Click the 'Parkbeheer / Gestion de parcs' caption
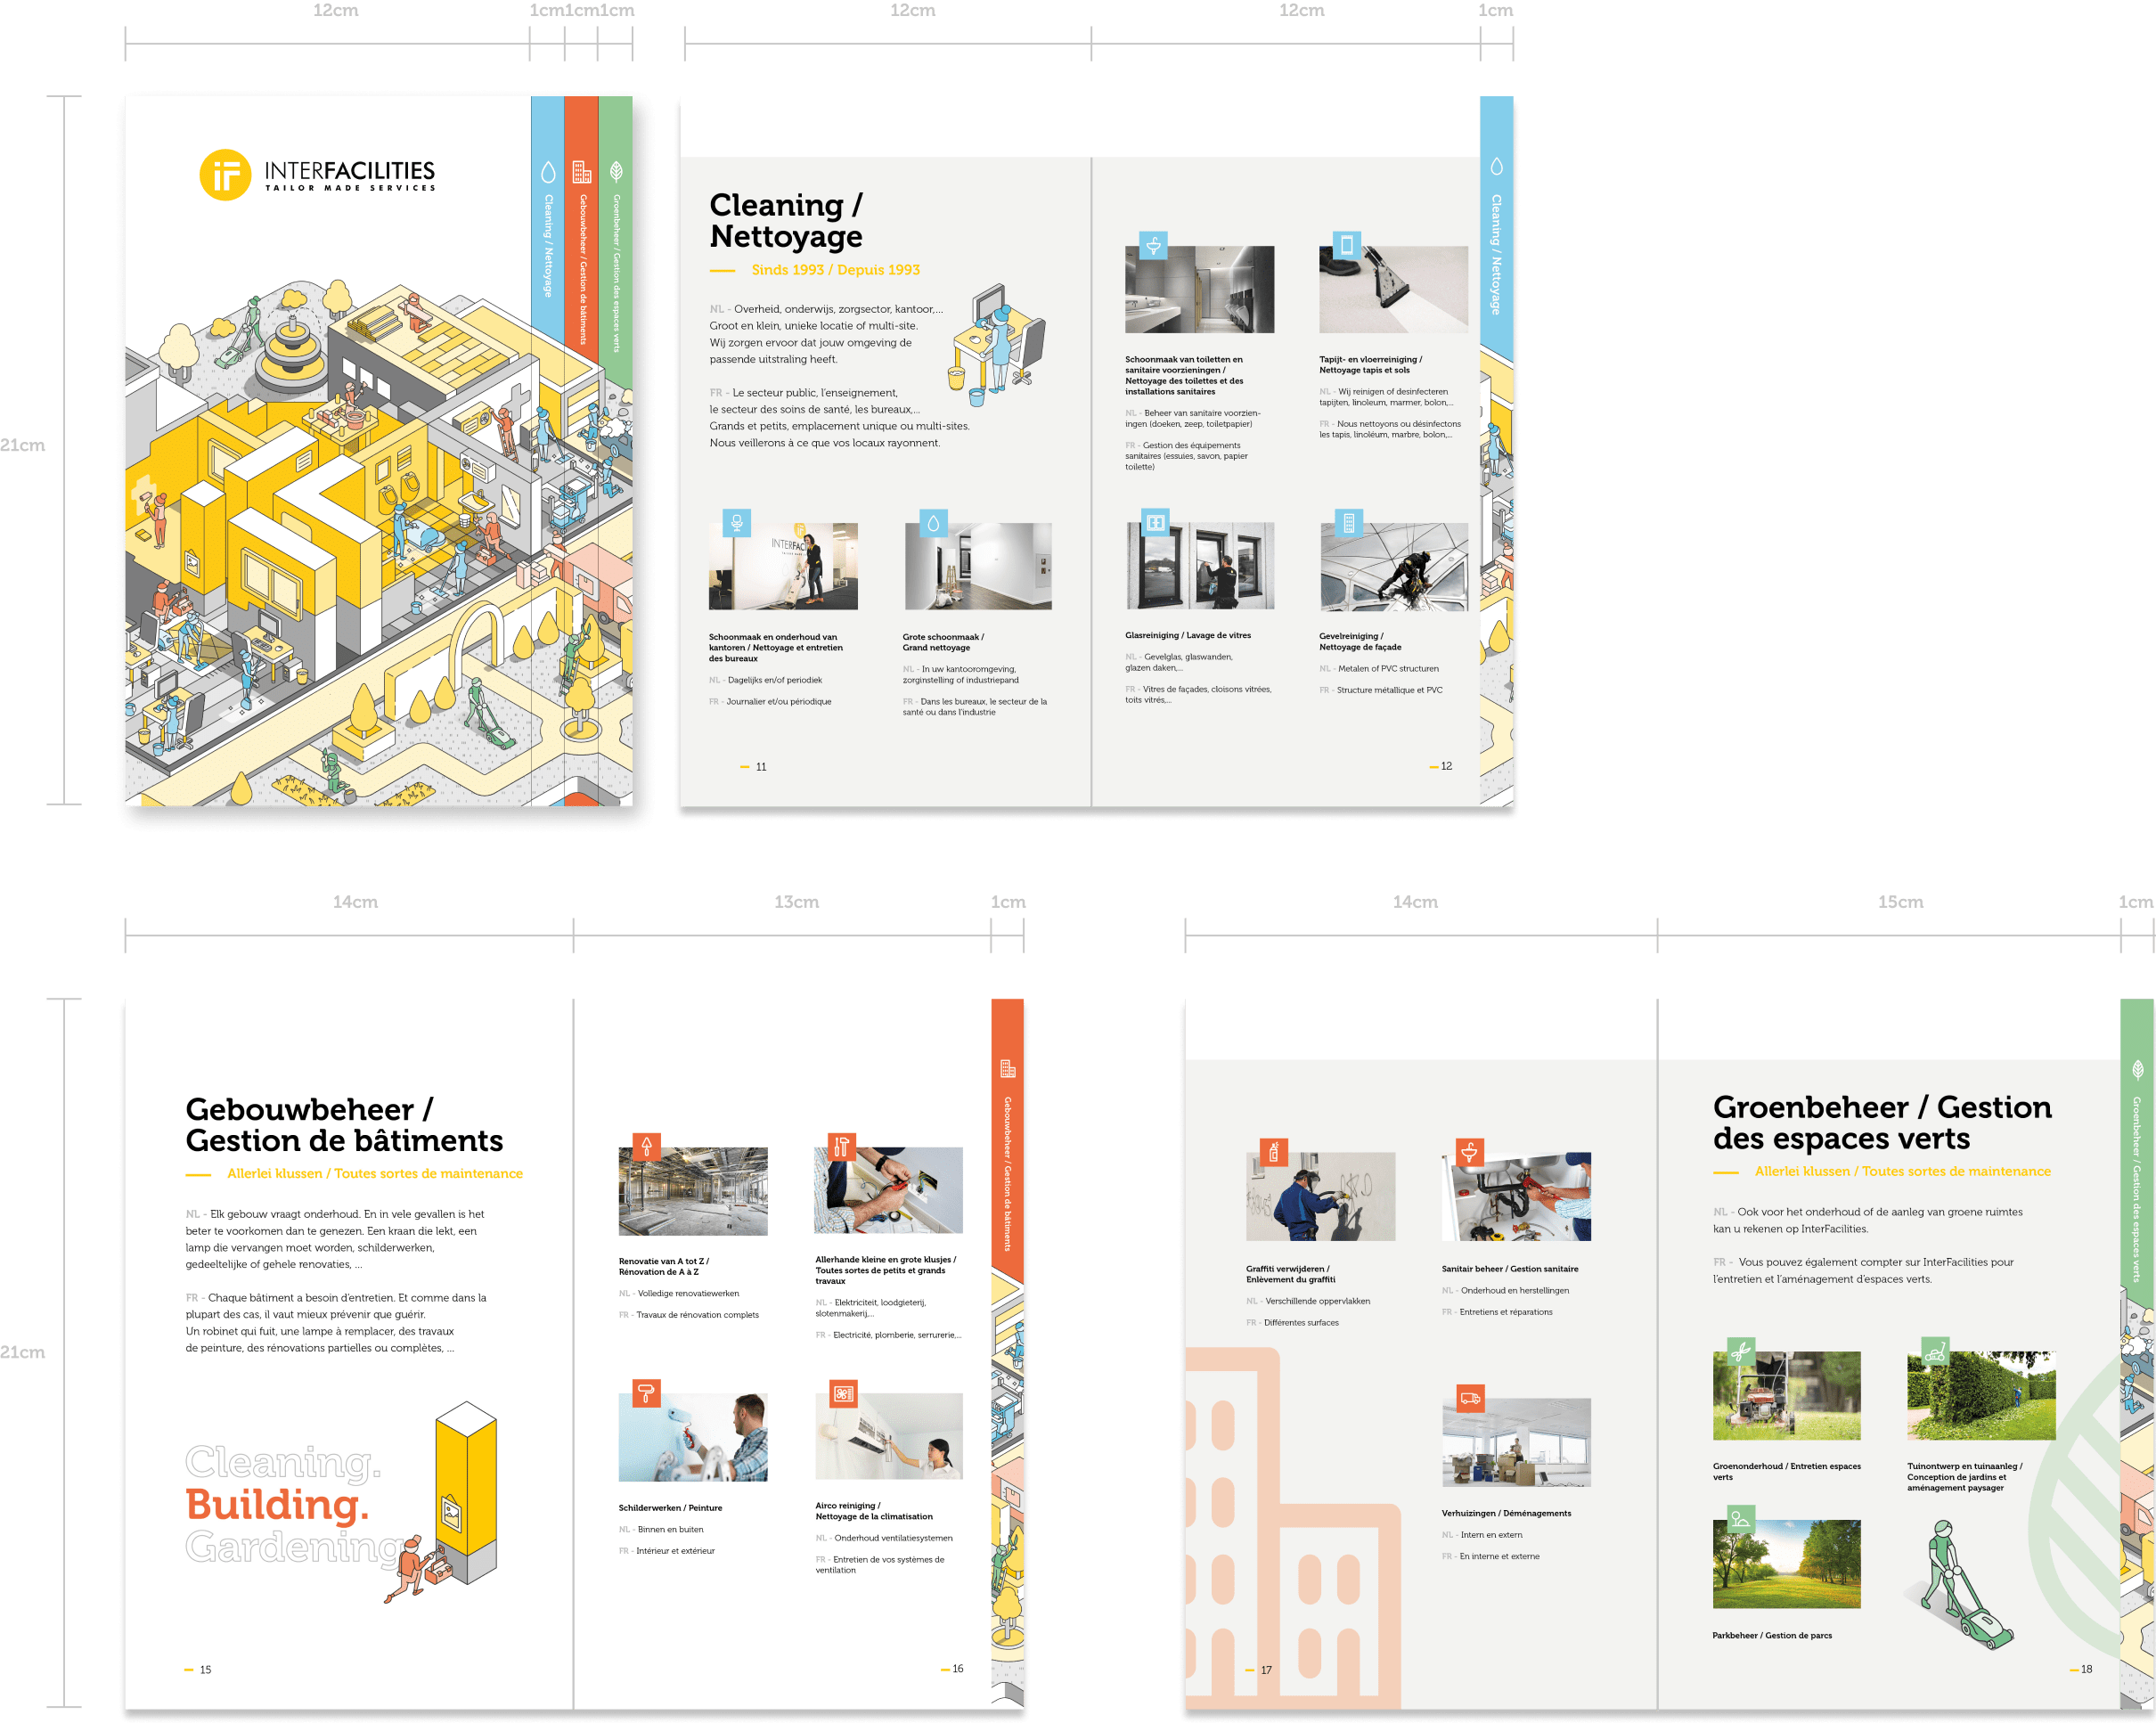The image size is (2156, 1723). coord(1772,1635)
